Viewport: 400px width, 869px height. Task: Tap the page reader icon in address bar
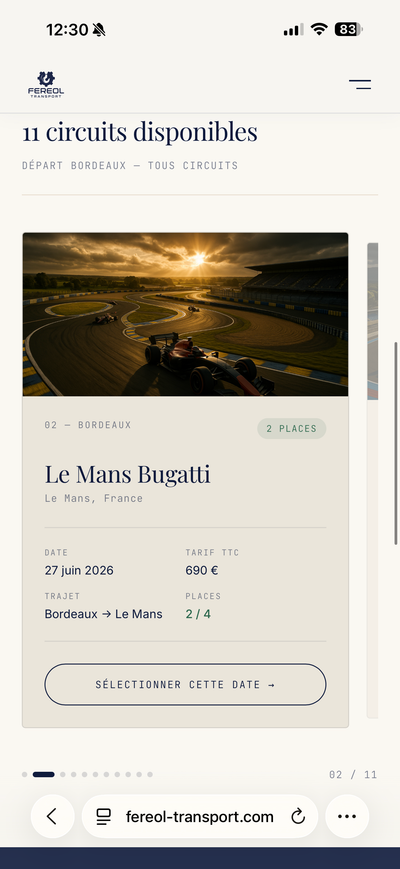(104, 816)
